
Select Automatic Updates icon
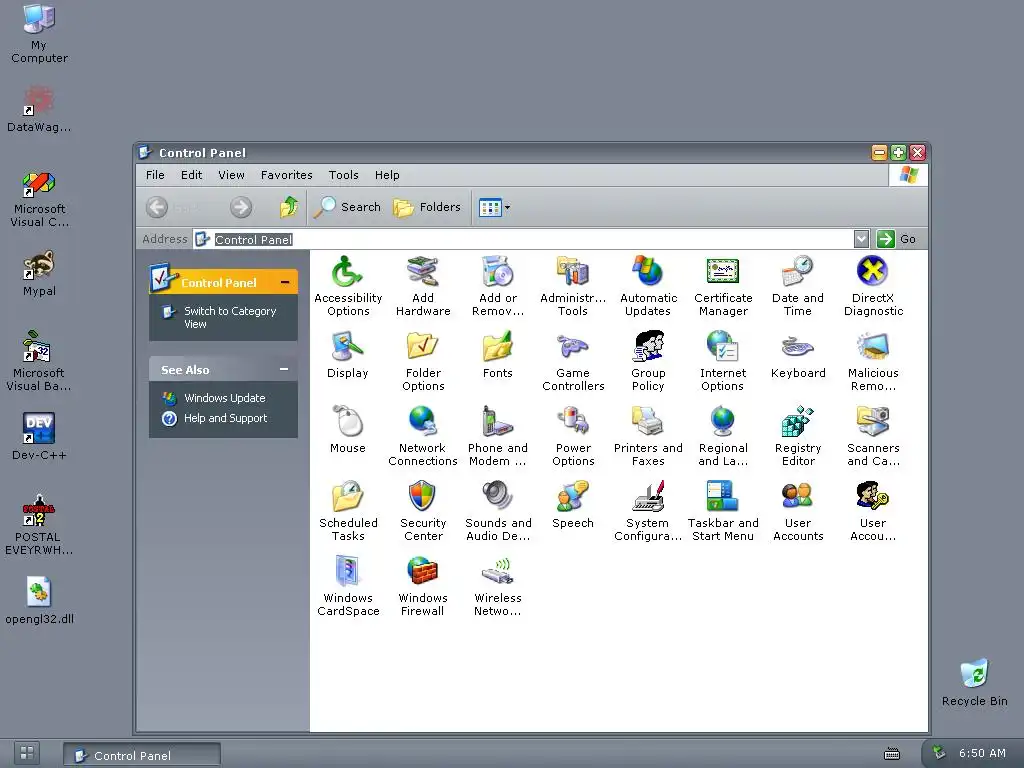[648, 286]
